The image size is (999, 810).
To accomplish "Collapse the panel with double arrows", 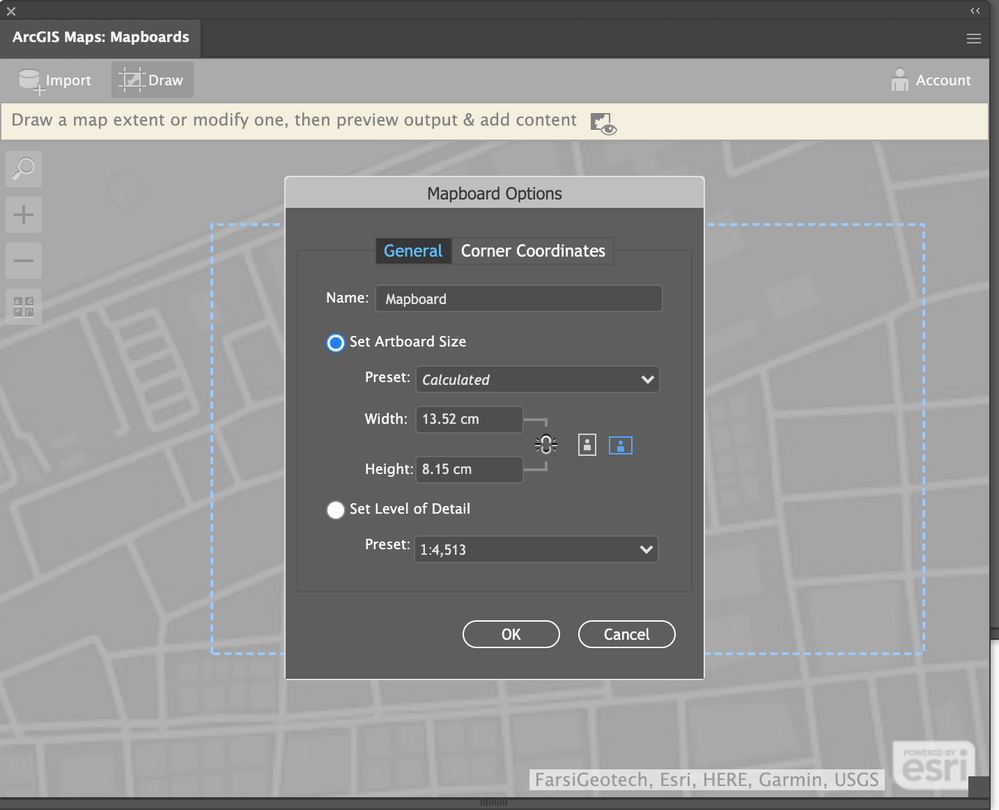I will [x=975, y=10].
